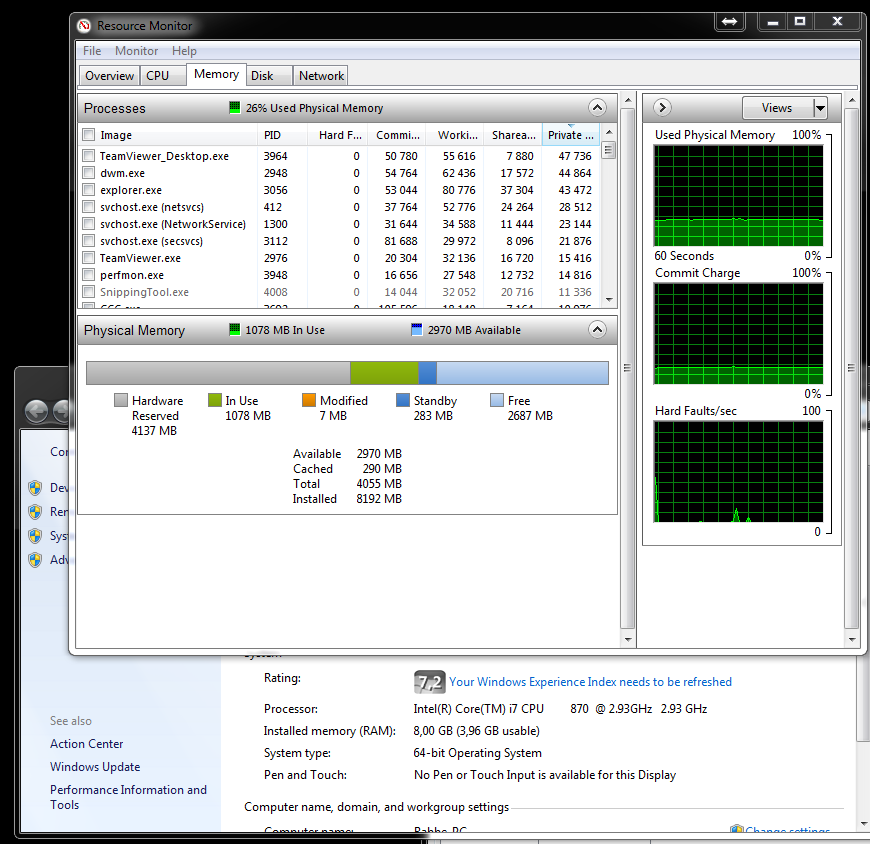Click the gray Hardware Reserved color swatch
The width and height of the screenshot is (870, 844).
(121, 400)
